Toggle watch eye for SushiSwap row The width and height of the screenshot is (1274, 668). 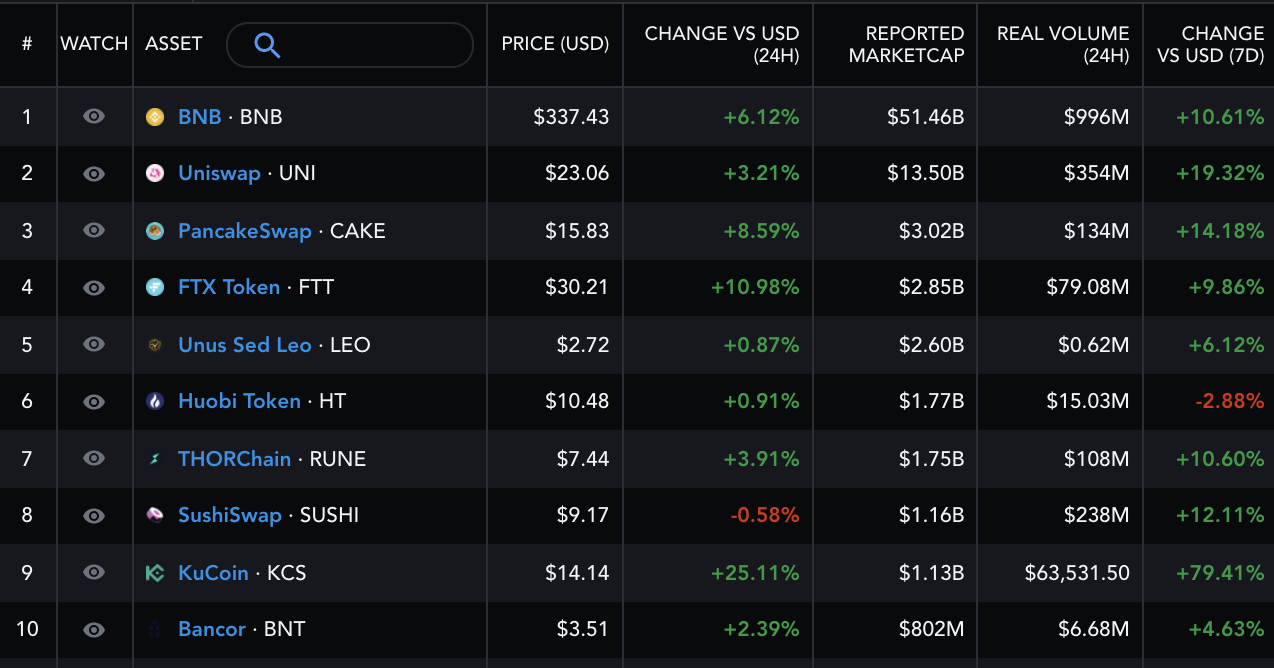94,516
